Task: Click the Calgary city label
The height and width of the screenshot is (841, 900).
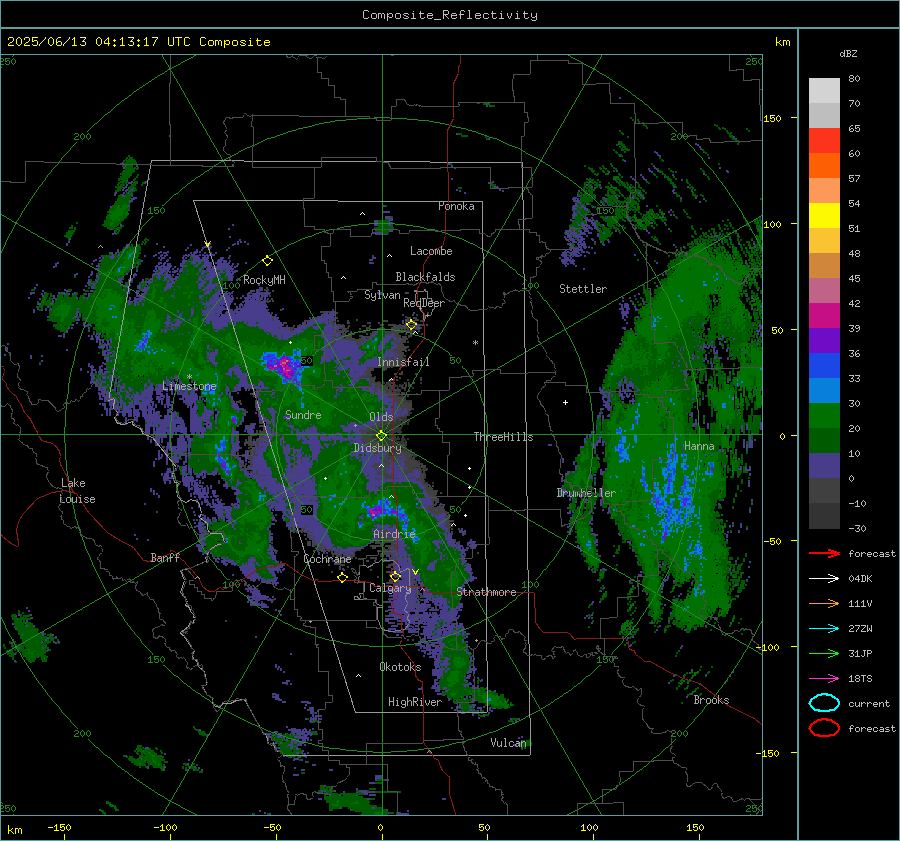Action: 390,588
